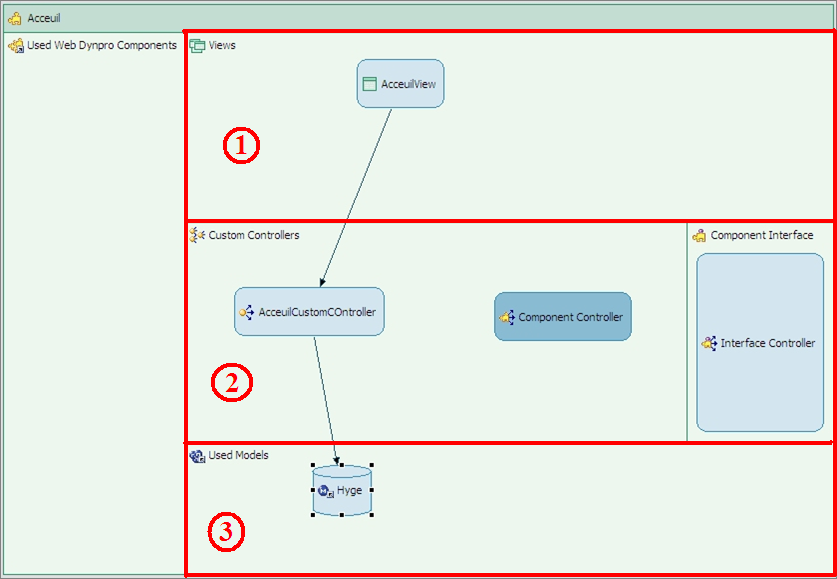Click the Views section label

222,46
